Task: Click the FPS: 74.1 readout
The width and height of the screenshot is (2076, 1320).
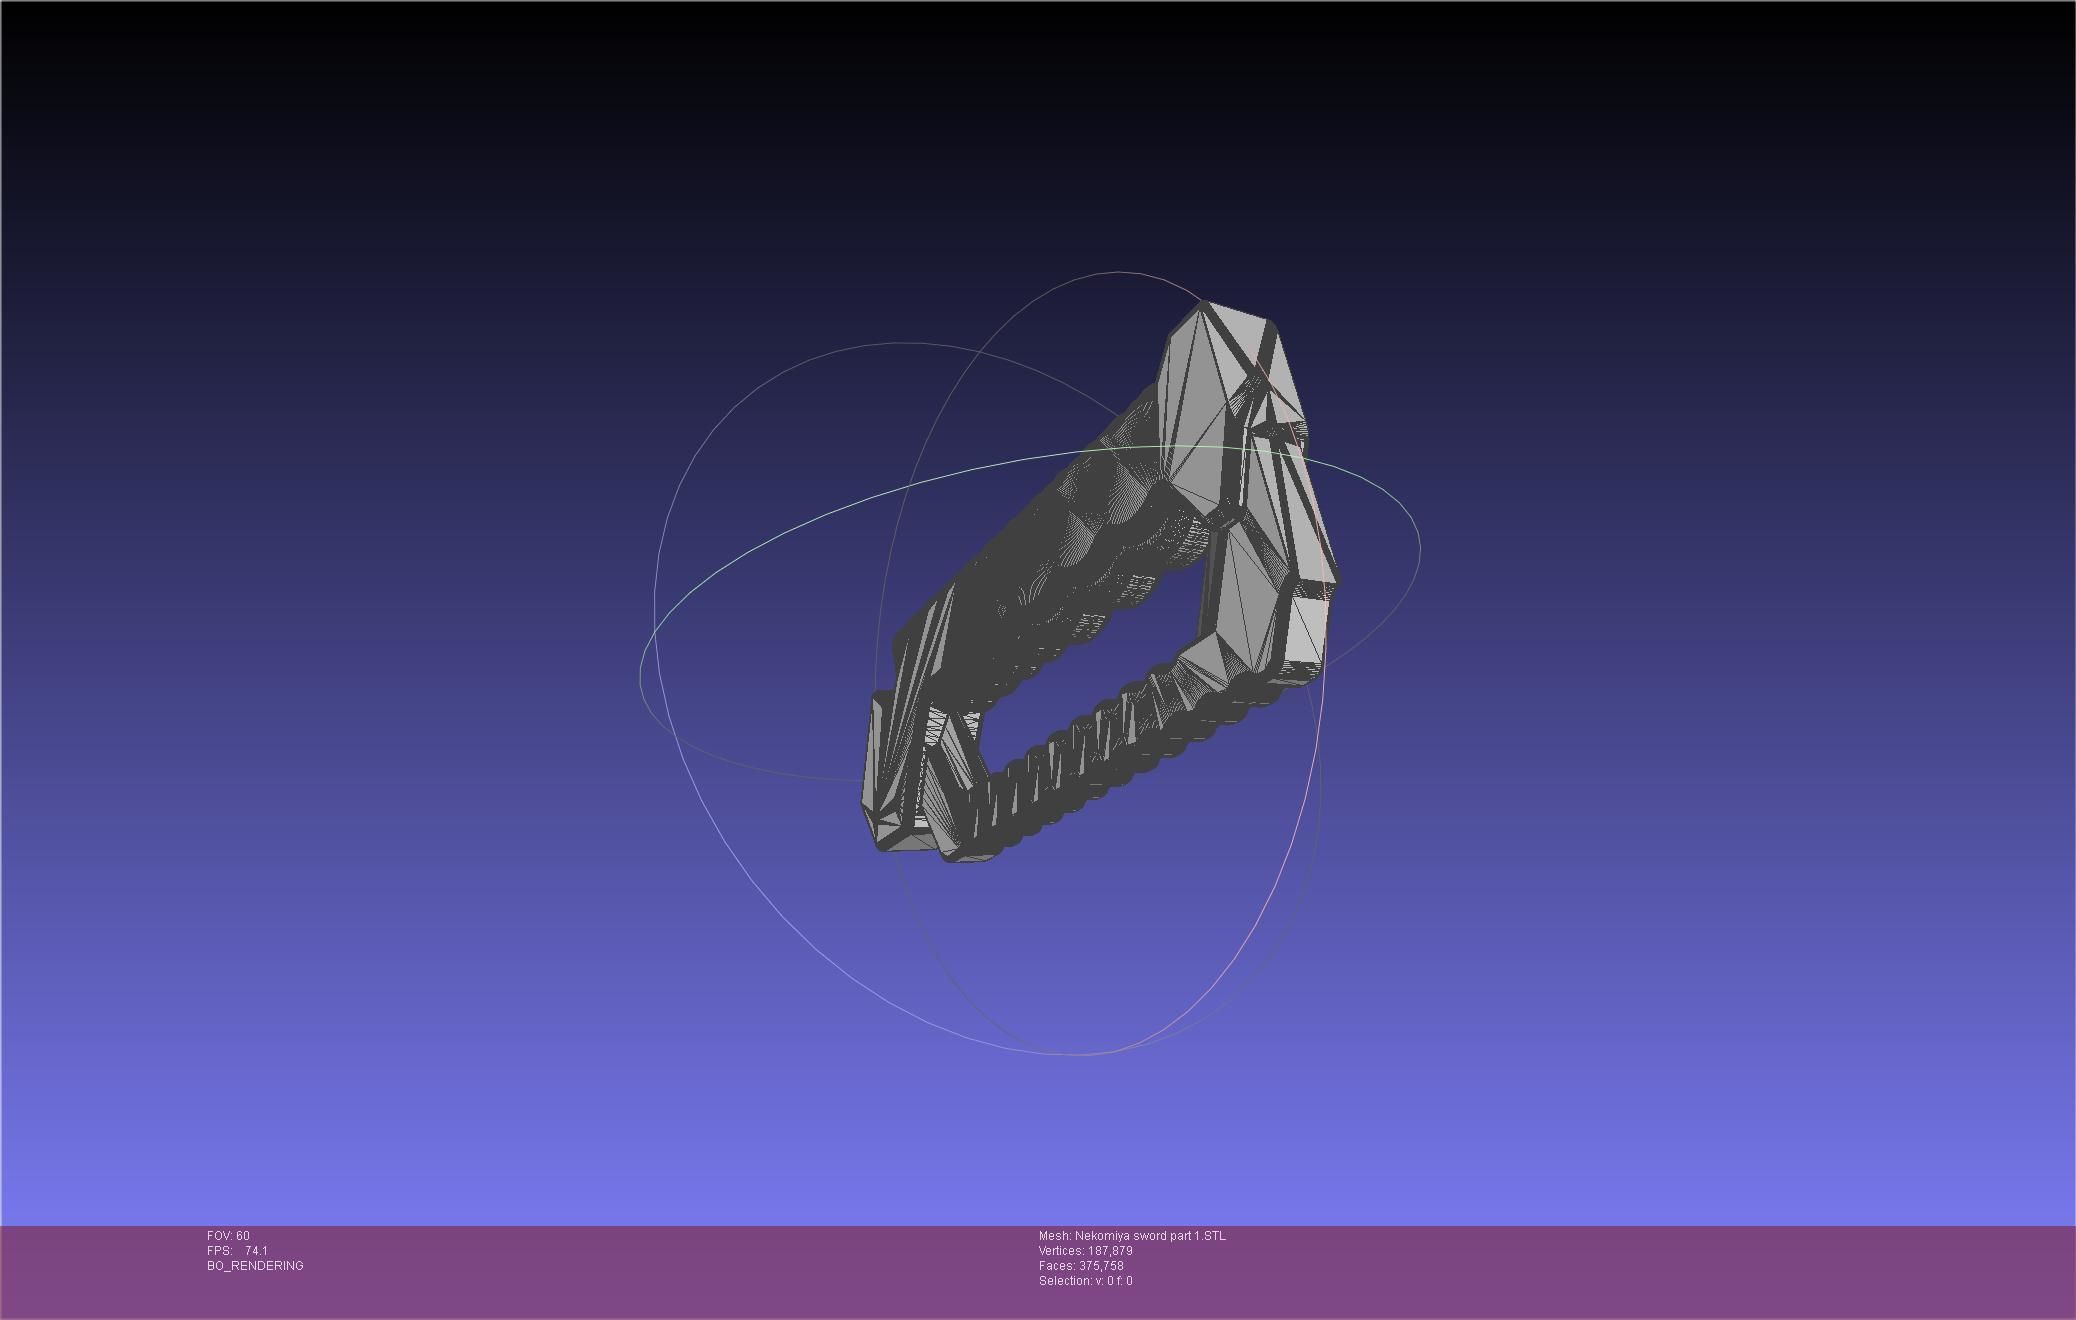Action: pyautogui.click(x=237, y=1251)
